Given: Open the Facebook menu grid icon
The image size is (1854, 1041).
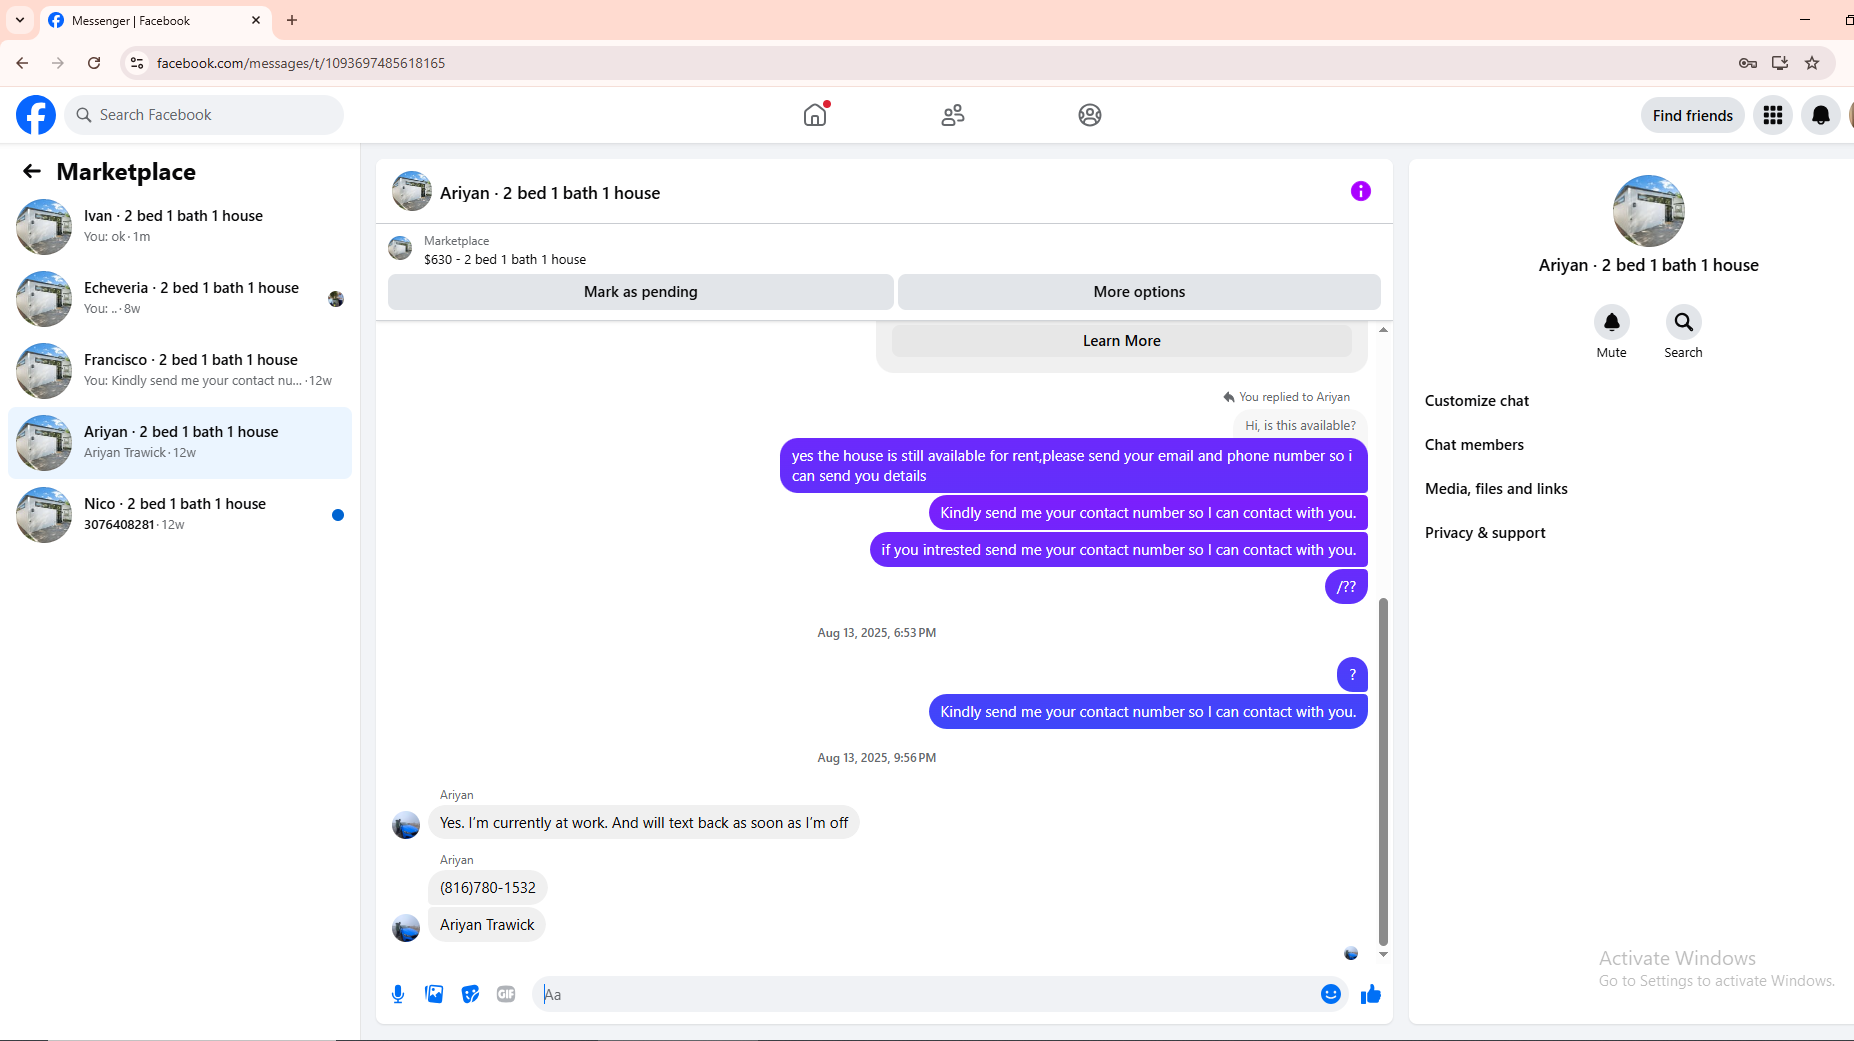Looking at the screenshot, I should pyautogui.click(x=1773, y=115).
